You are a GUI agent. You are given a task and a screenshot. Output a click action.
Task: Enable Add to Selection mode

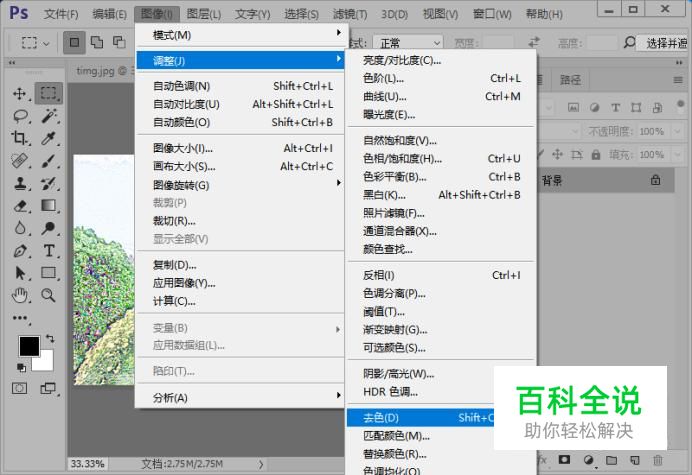97,42
